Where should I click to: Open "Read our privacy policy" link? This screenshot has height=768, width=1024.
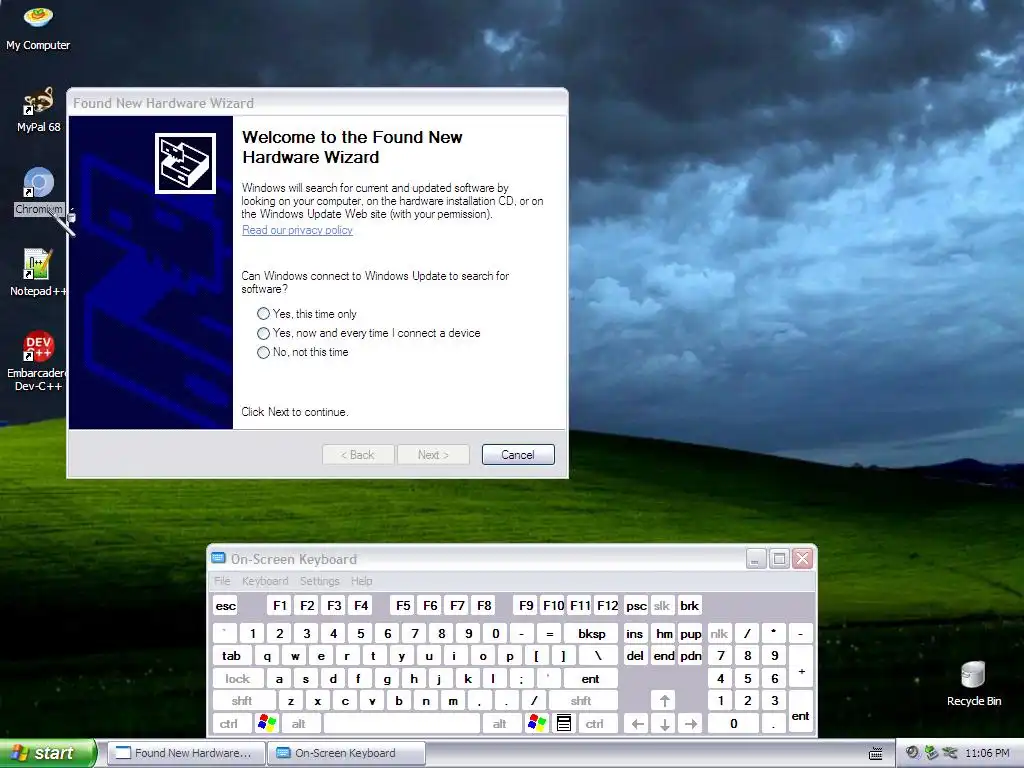click(297, 230)
